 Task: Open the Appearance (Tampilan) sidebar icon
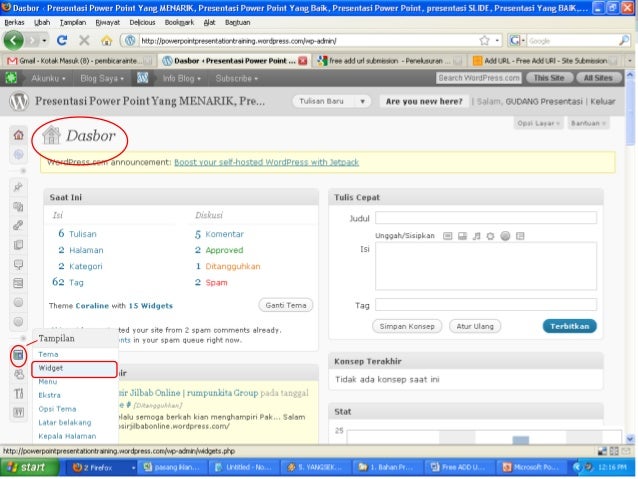(18, 355)
